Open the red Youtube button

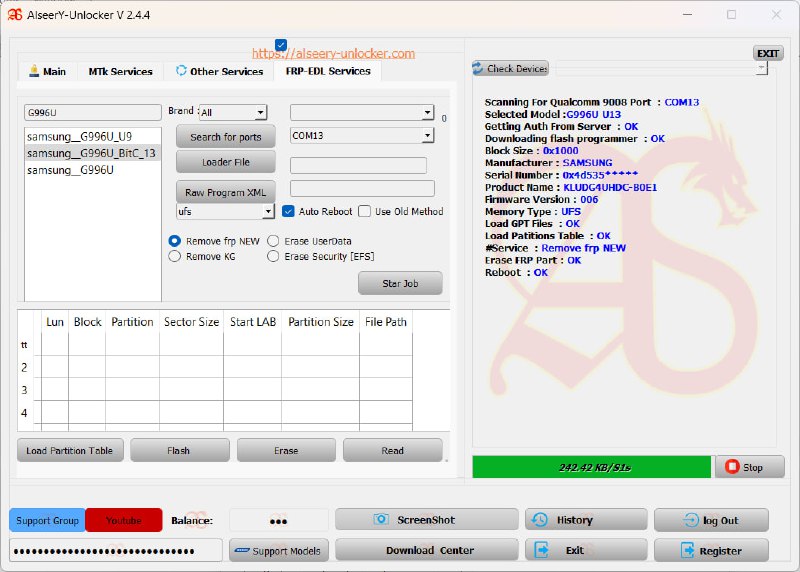tap(123, 520)
